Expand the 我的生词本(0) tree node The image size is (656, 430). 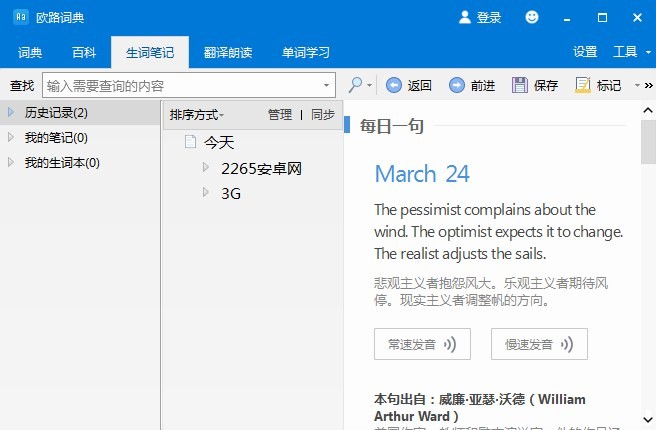(x=11, y=162)
